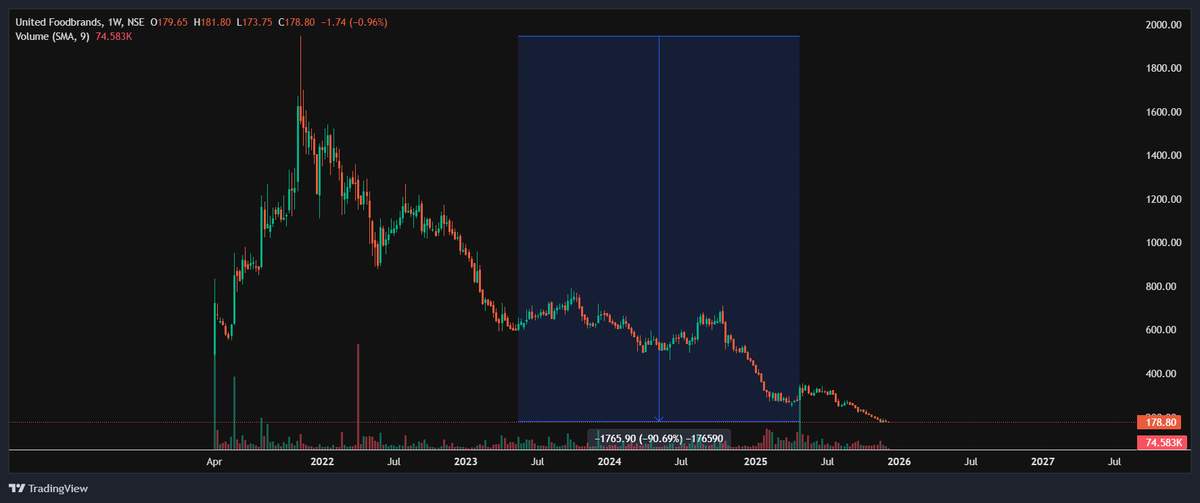
Task: Select the United Foodbrands, 1W, NSE title
Action: pos(79,22)
